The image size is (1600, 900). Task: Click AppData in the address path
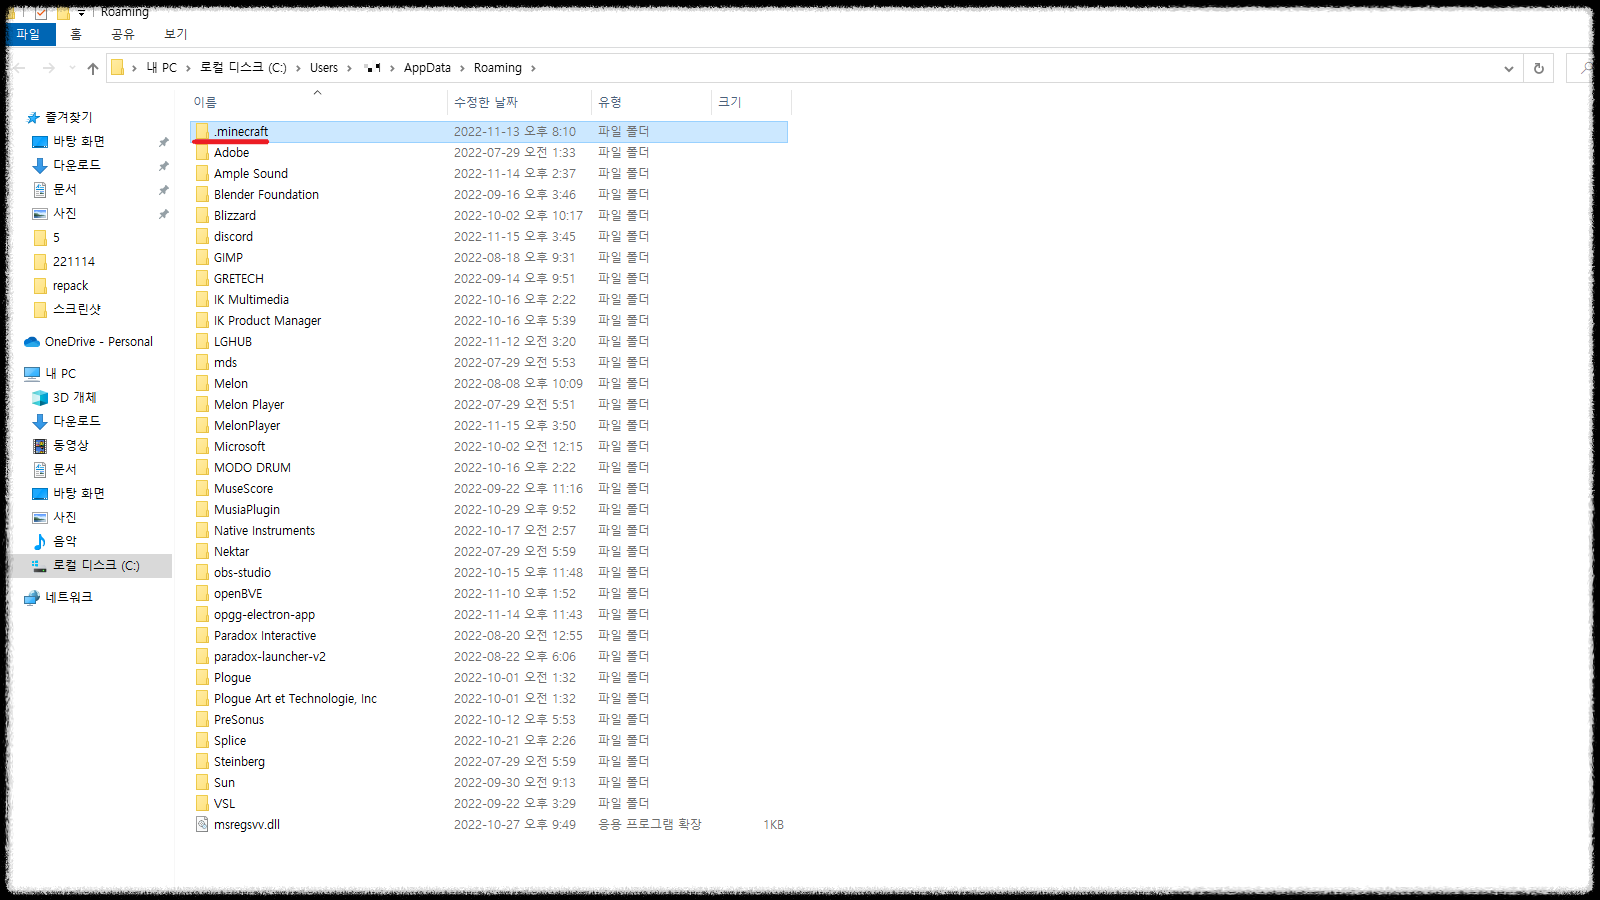(x=427, y=68)
